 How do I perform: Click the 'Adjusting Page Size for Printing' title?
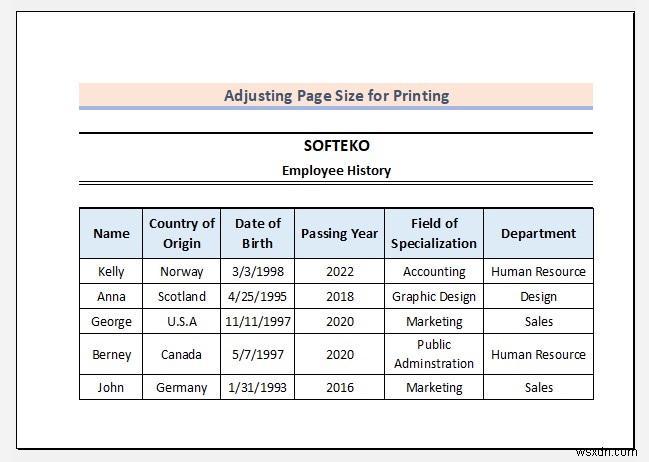(336, 96)
